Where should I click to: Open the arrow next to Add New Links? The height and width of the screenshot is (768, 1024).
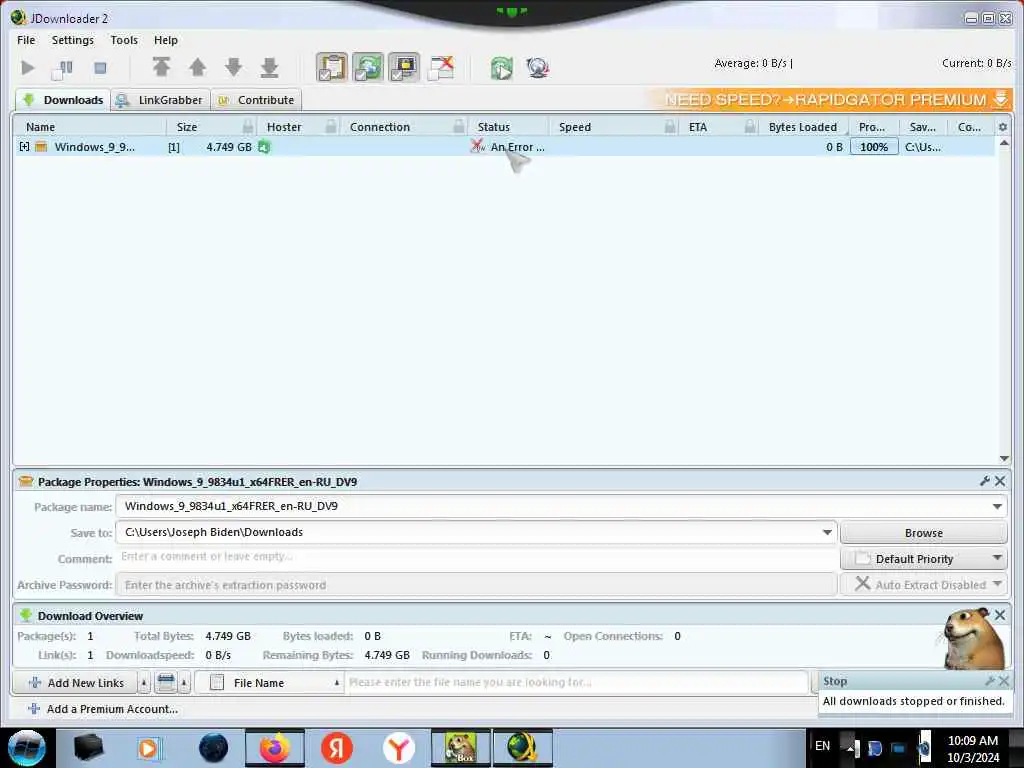(144, 683)
